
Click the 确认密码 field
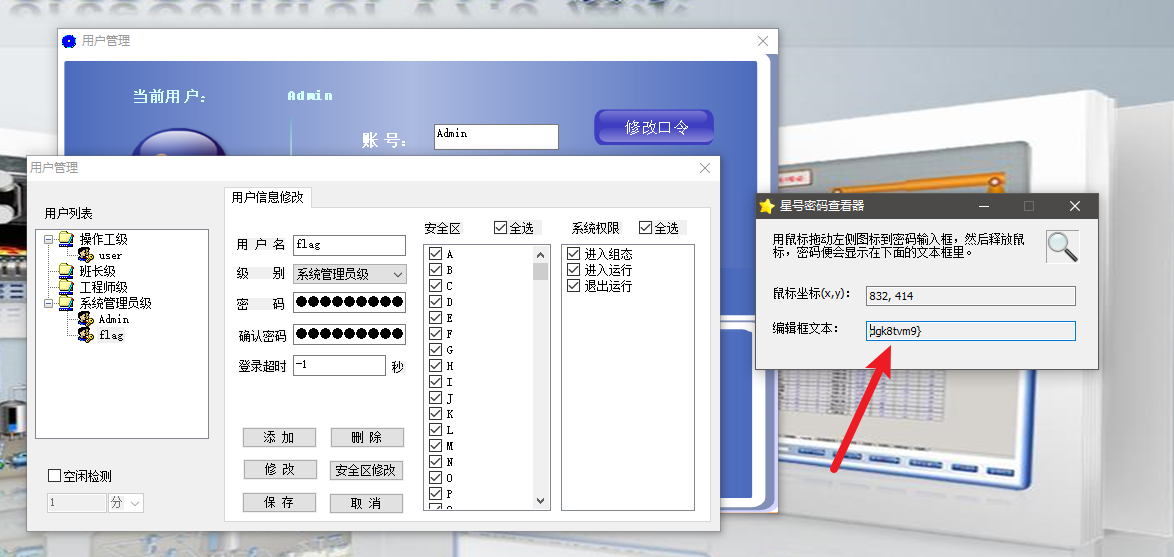(349, 334)
